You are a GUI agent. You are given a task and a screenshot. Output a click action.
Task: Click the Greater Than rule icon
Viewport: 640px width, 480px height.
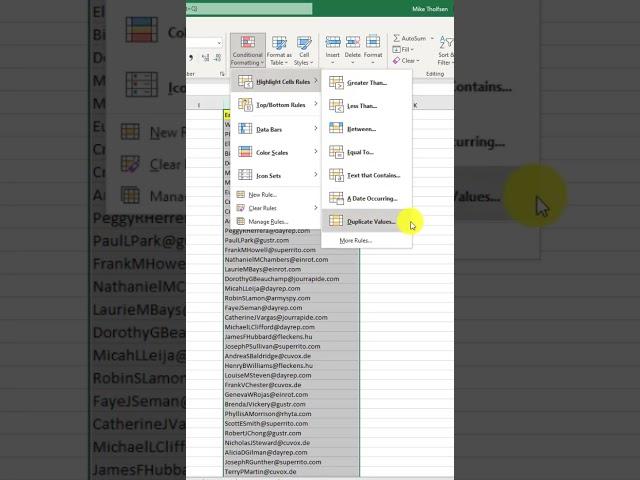coord(336,82)
